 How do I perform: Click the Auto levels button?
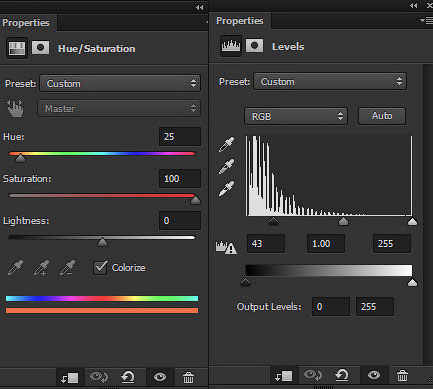click(x=382, y=116)
